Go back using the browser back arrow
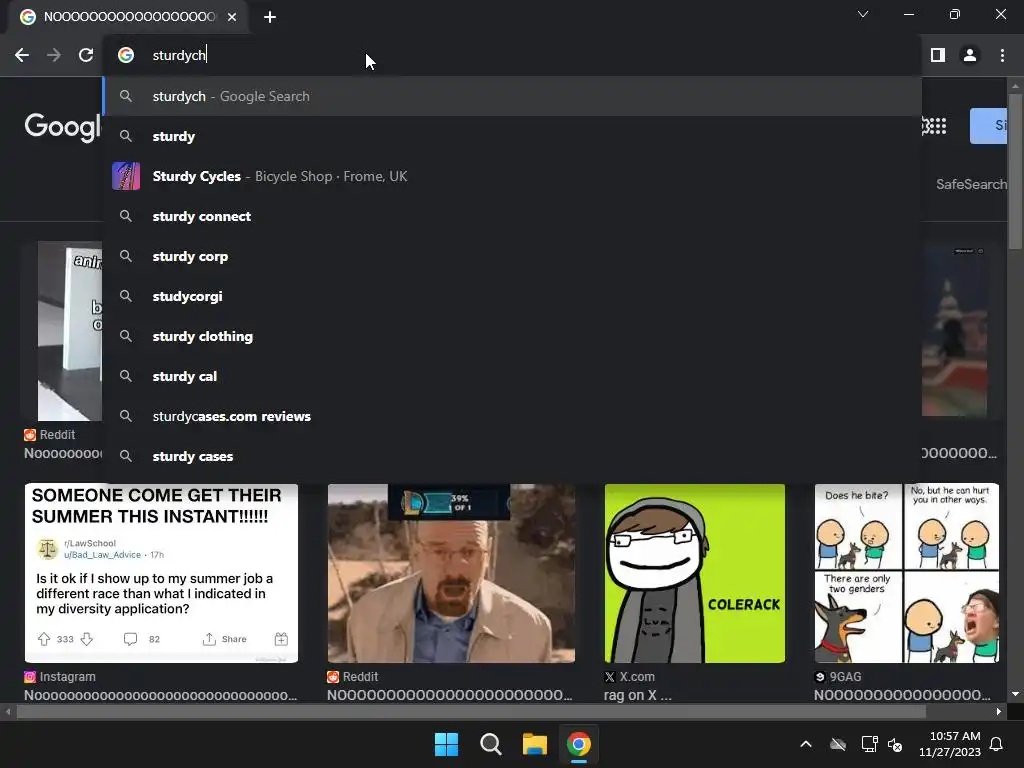The image size is (1024, 768). pos(22,56)
